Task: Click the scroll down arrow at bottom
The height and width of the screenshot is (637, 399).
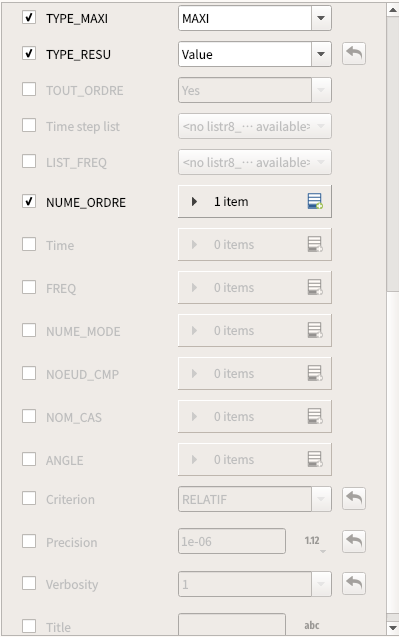Action: pos(393,628)
